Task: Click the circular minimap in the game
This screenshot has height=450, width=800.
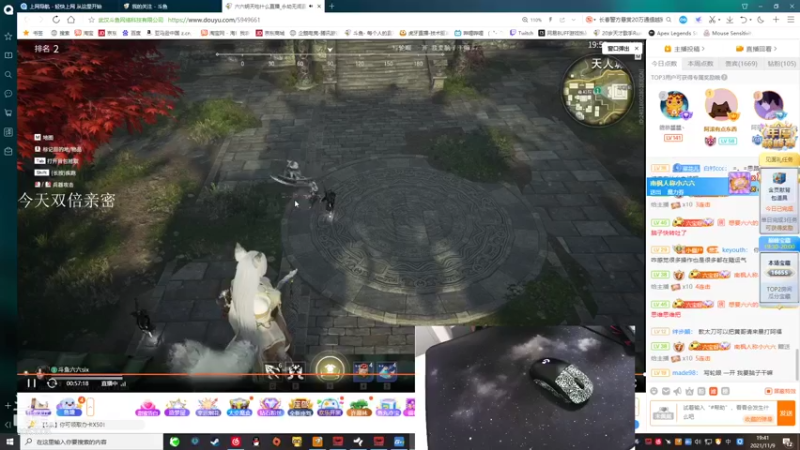Action: pos(597,91)
